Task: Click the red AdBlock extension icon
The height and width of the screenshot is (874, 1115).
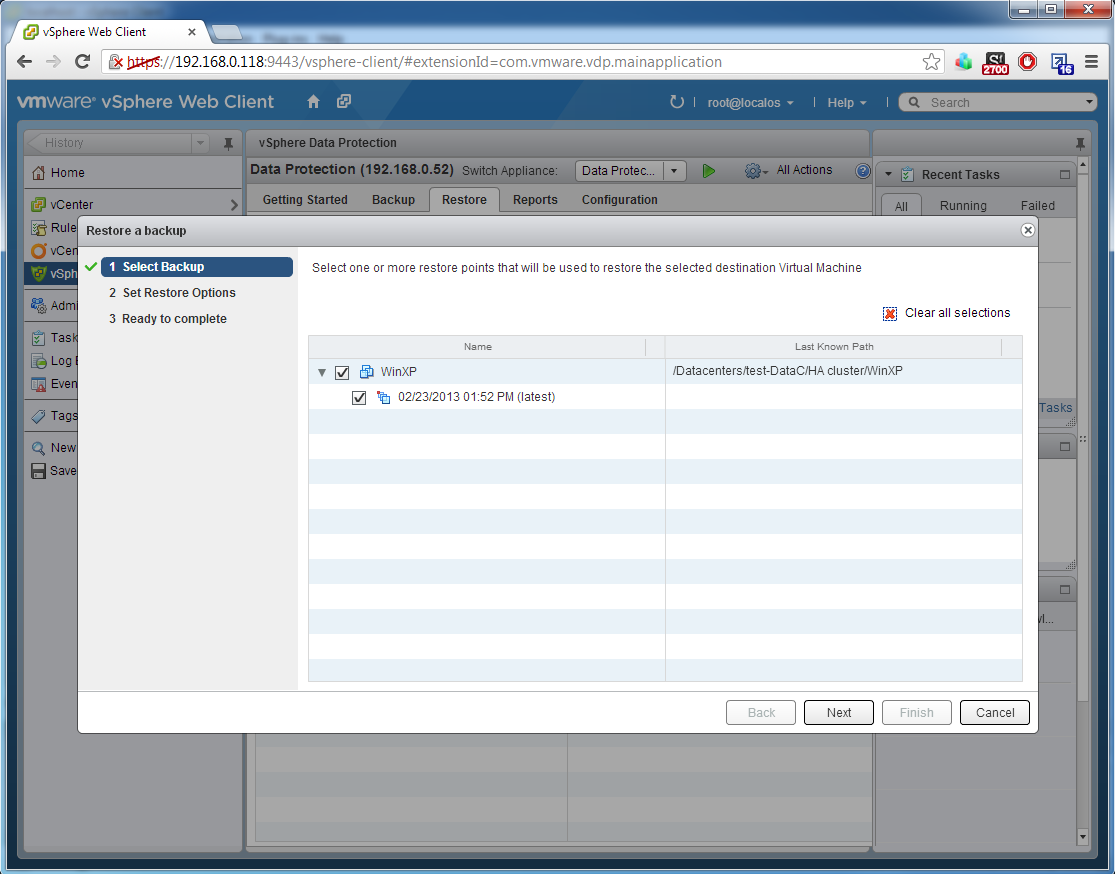Action: [x=1028, y=62]
